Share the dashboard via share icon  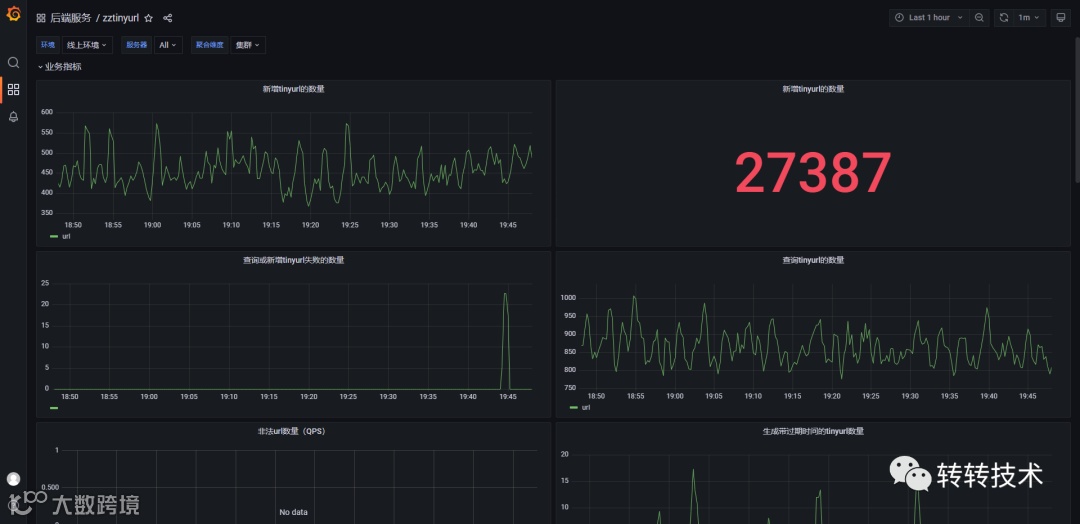tap(167, 18)
